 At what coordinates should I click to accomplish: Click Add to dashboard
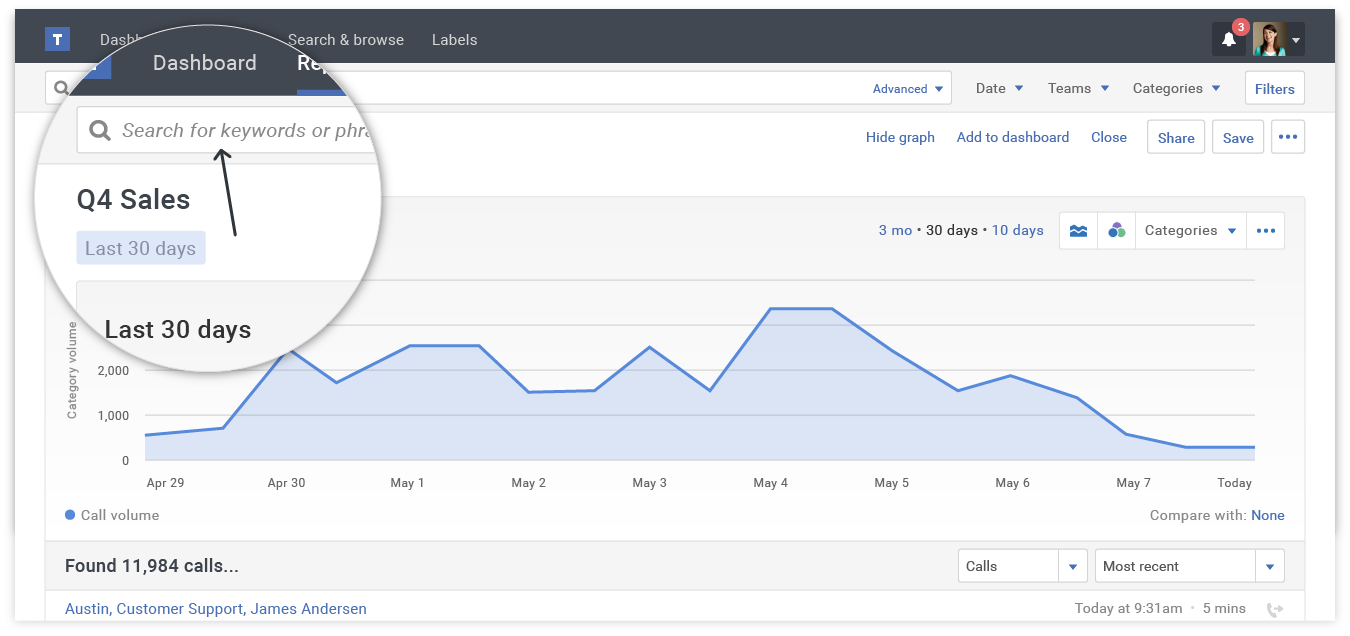1012,137
